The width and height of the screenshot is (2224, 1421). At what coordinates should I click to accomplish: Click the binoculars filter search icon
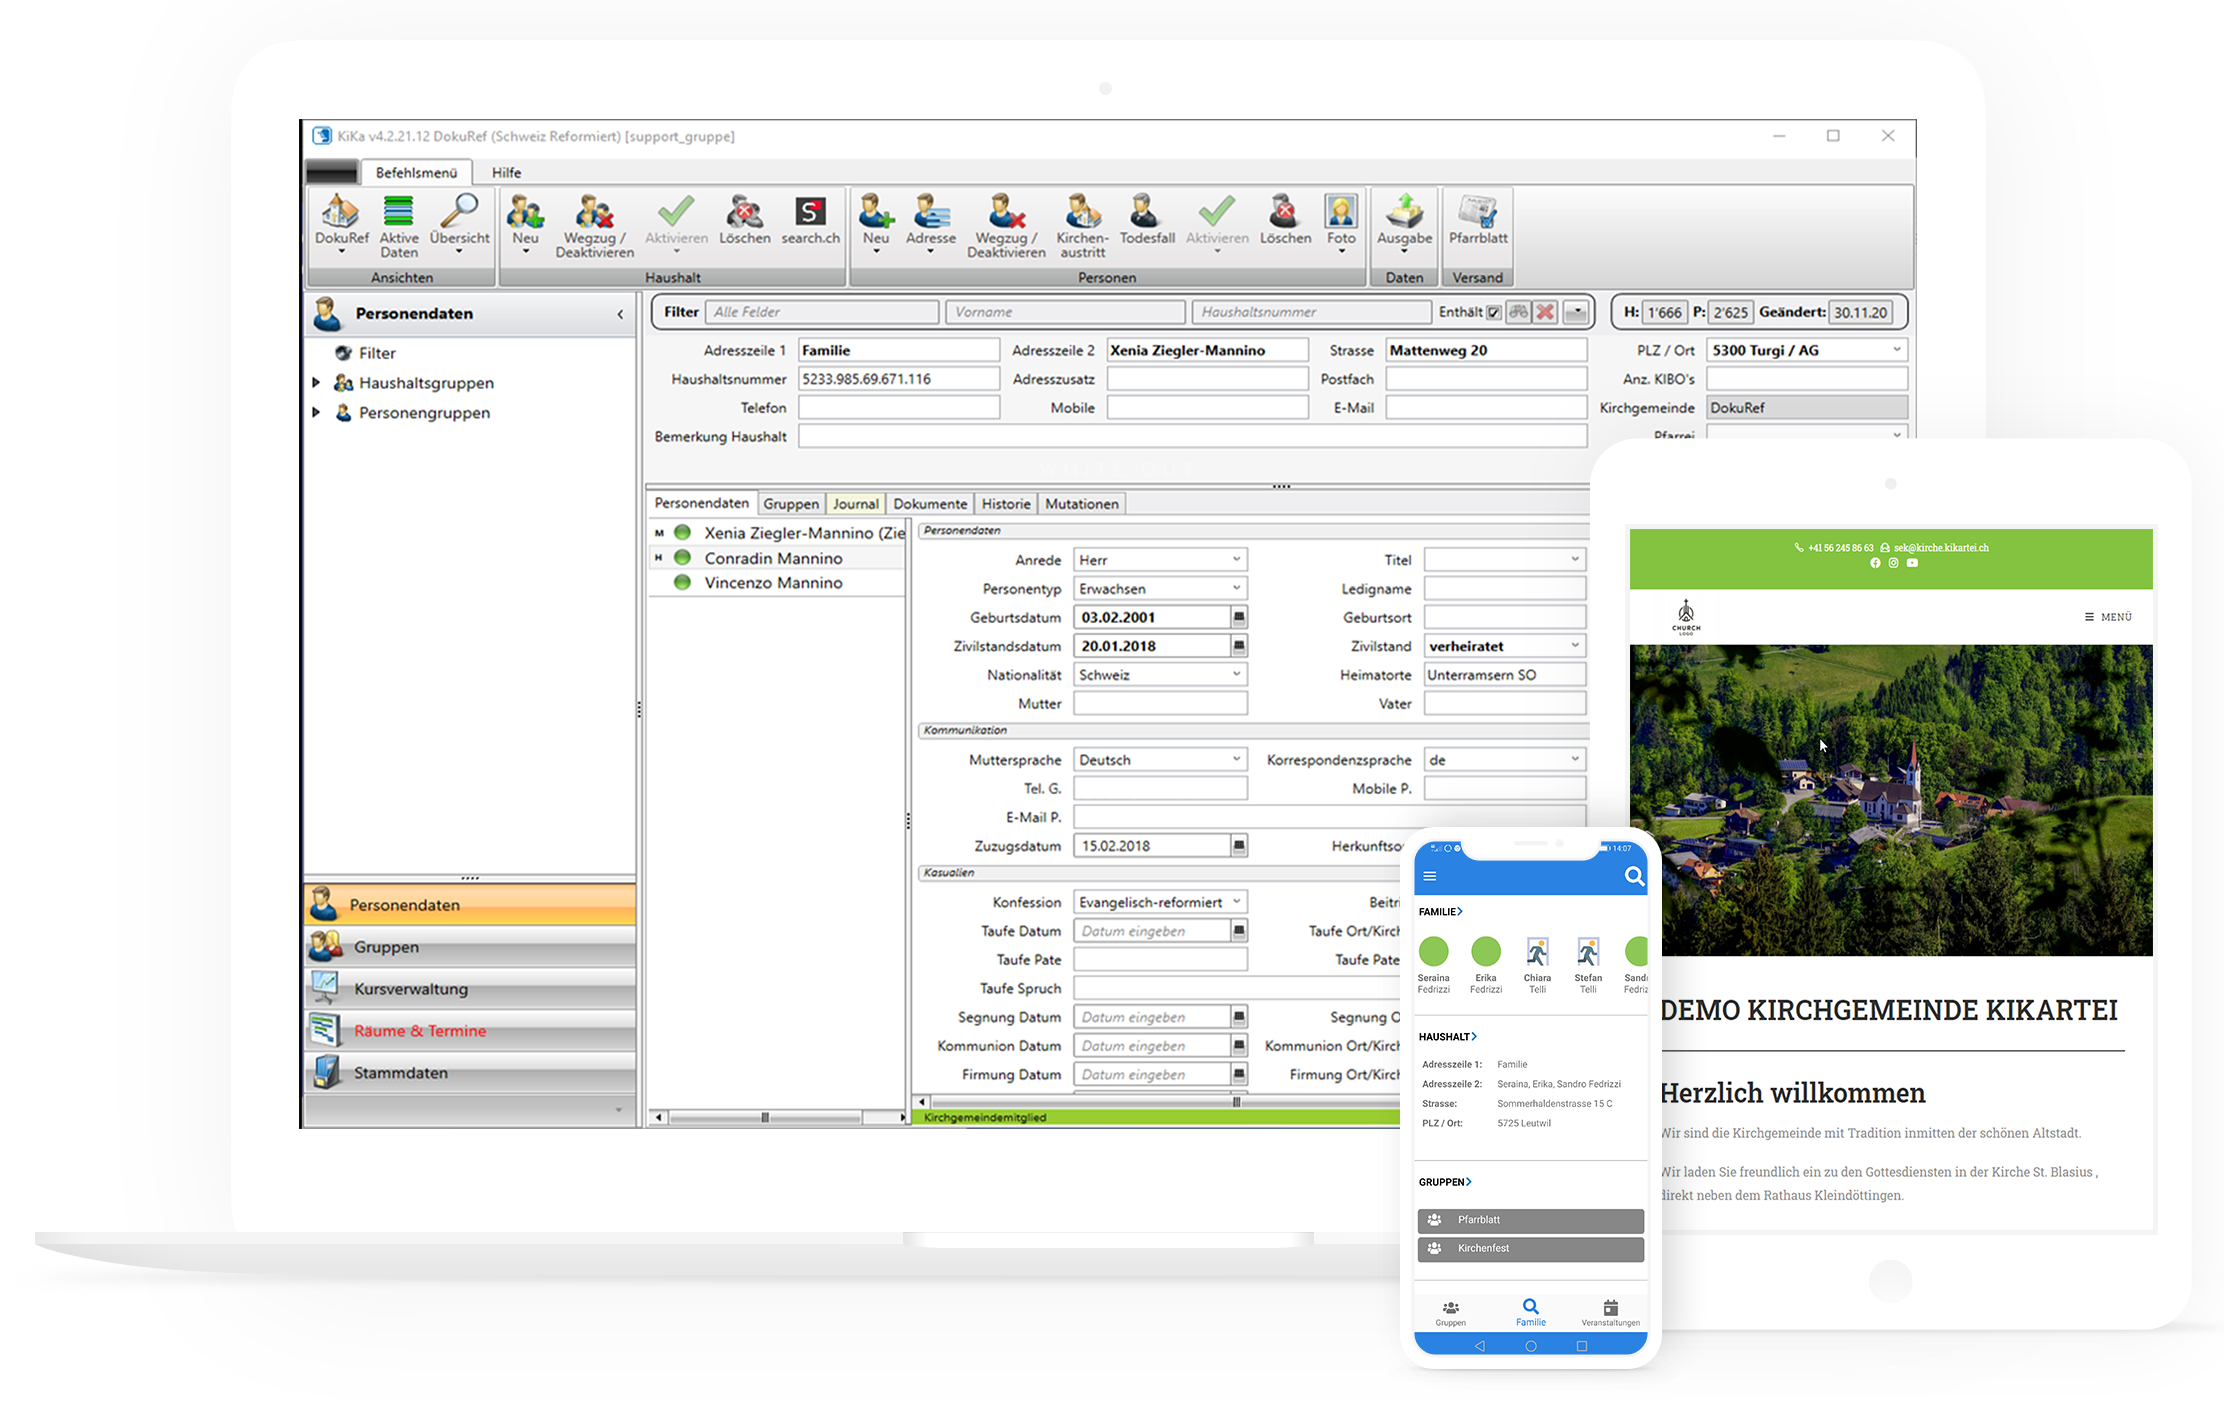(x=1518, y=312)
